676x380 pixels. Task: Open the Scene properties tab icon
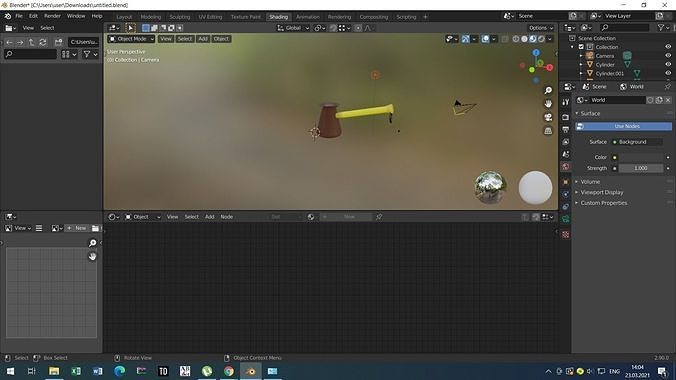[x=566, y=154]
